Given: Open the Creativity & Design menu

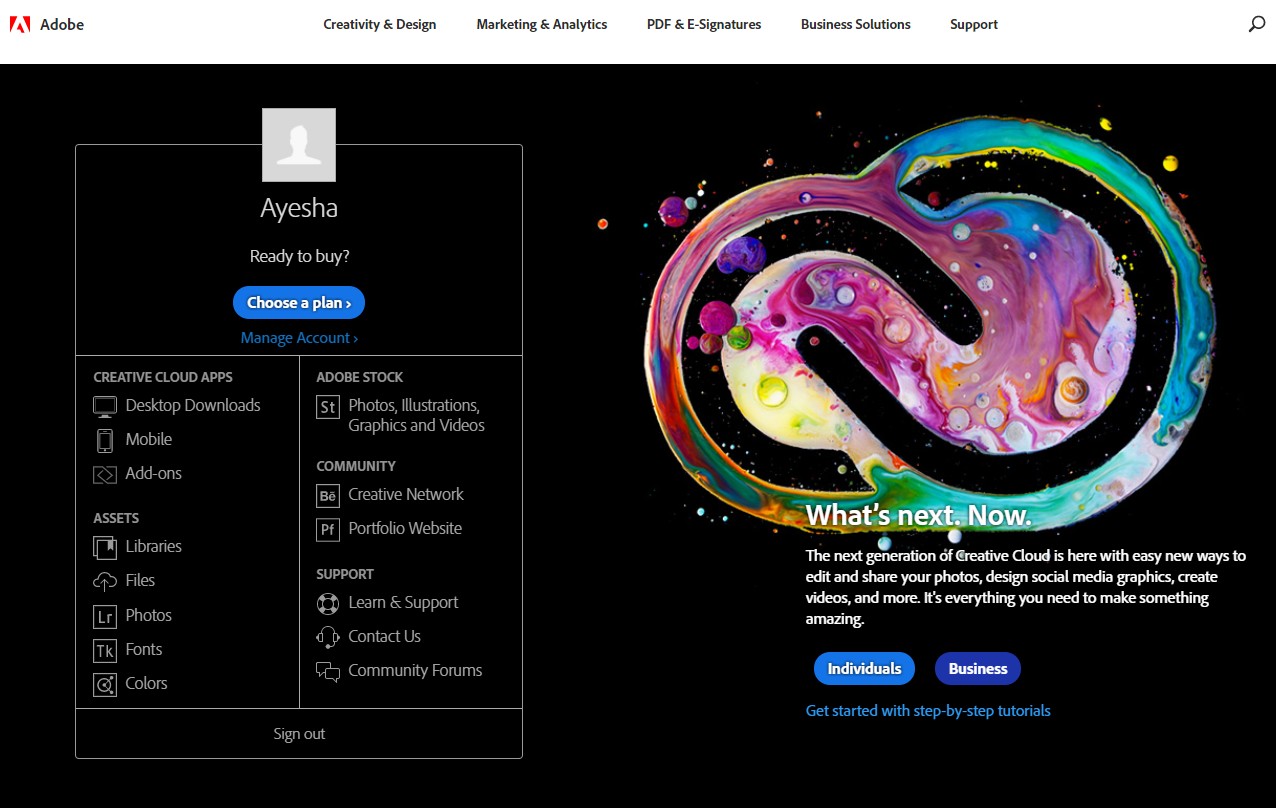Looking at the screenshot, I should [x=379, y=24].
